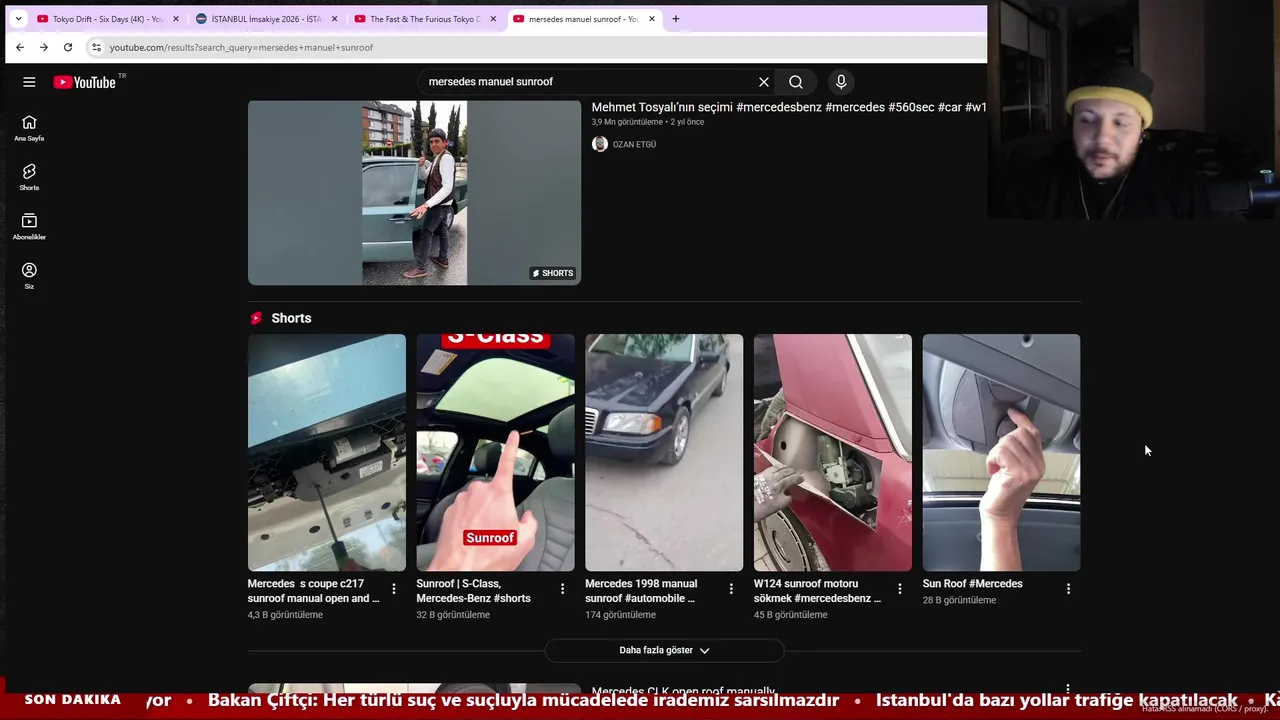The image size is (1280, 720).
Task: Click the OZAN ETGÜ channel avatar
Action: [600, 144]
